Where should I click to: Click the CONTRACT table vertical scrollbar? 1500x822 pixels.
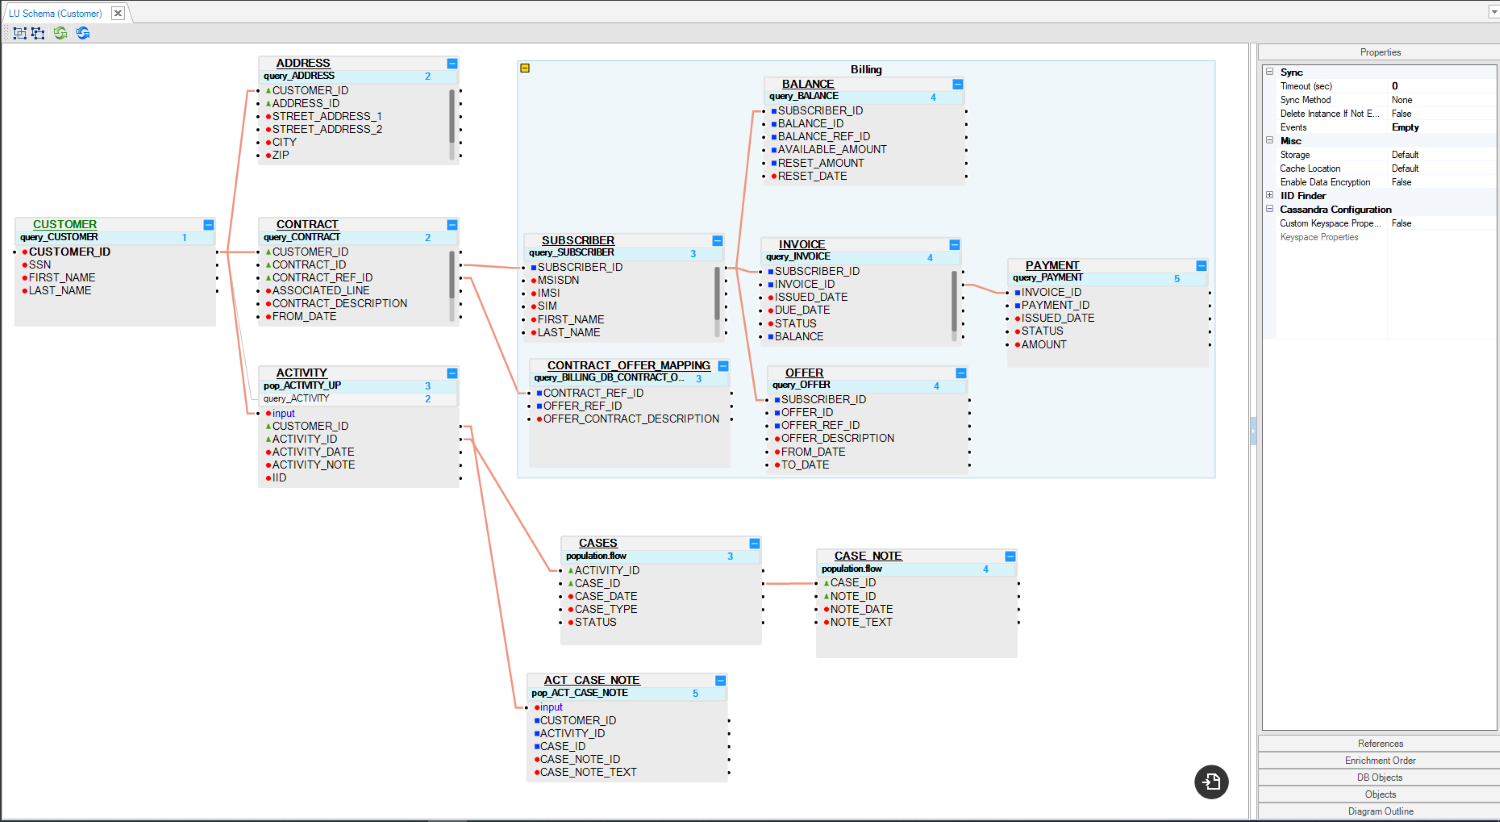tap(452, 275)
